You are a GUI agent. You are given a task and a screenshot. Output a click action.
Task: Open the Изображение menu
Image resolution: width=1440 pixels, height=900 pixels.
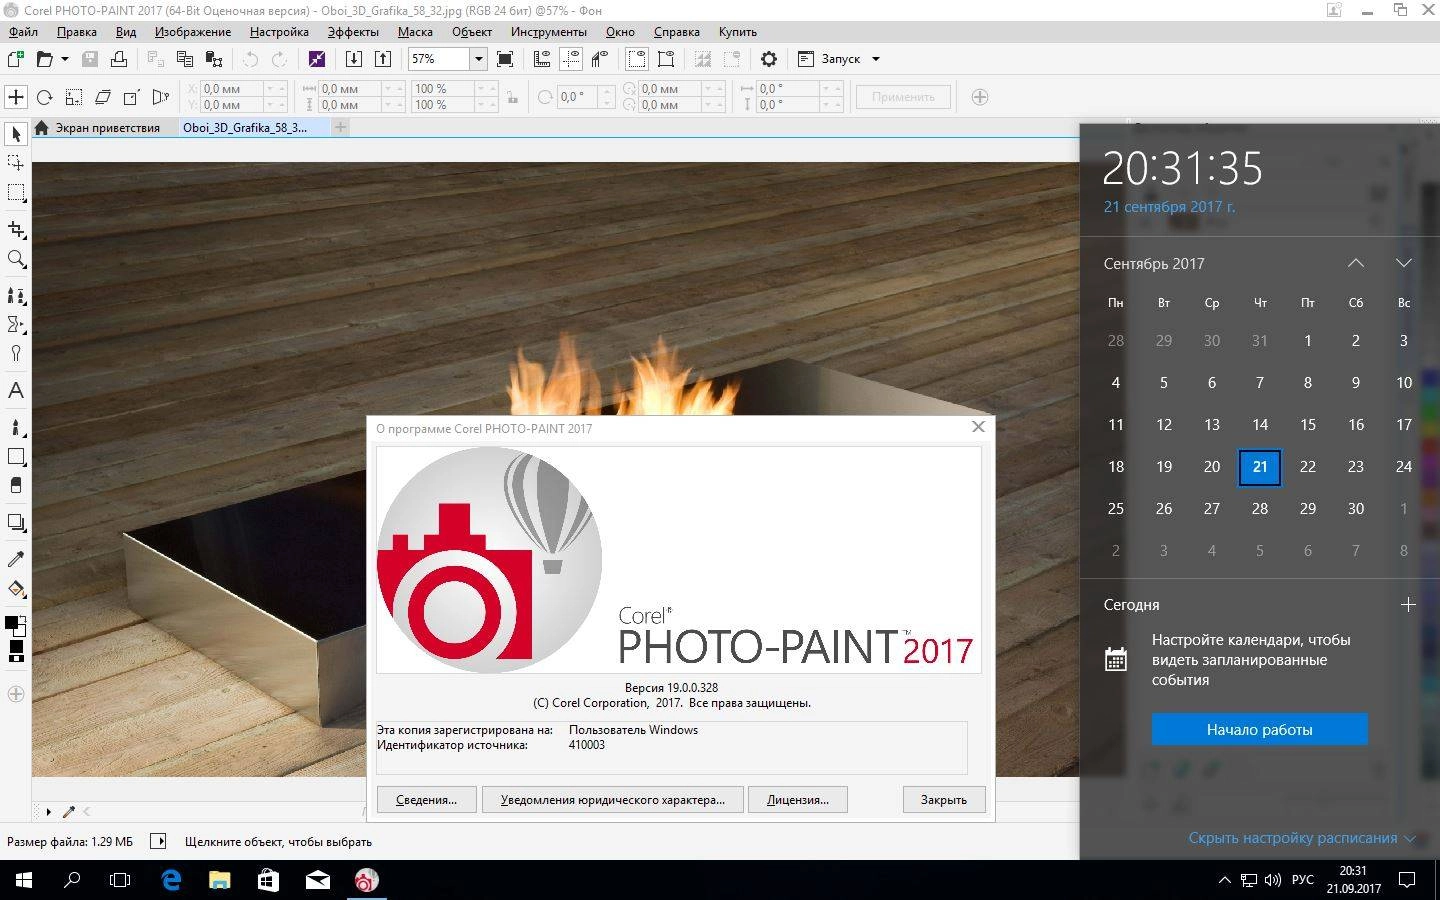click(x=193, y=31)
